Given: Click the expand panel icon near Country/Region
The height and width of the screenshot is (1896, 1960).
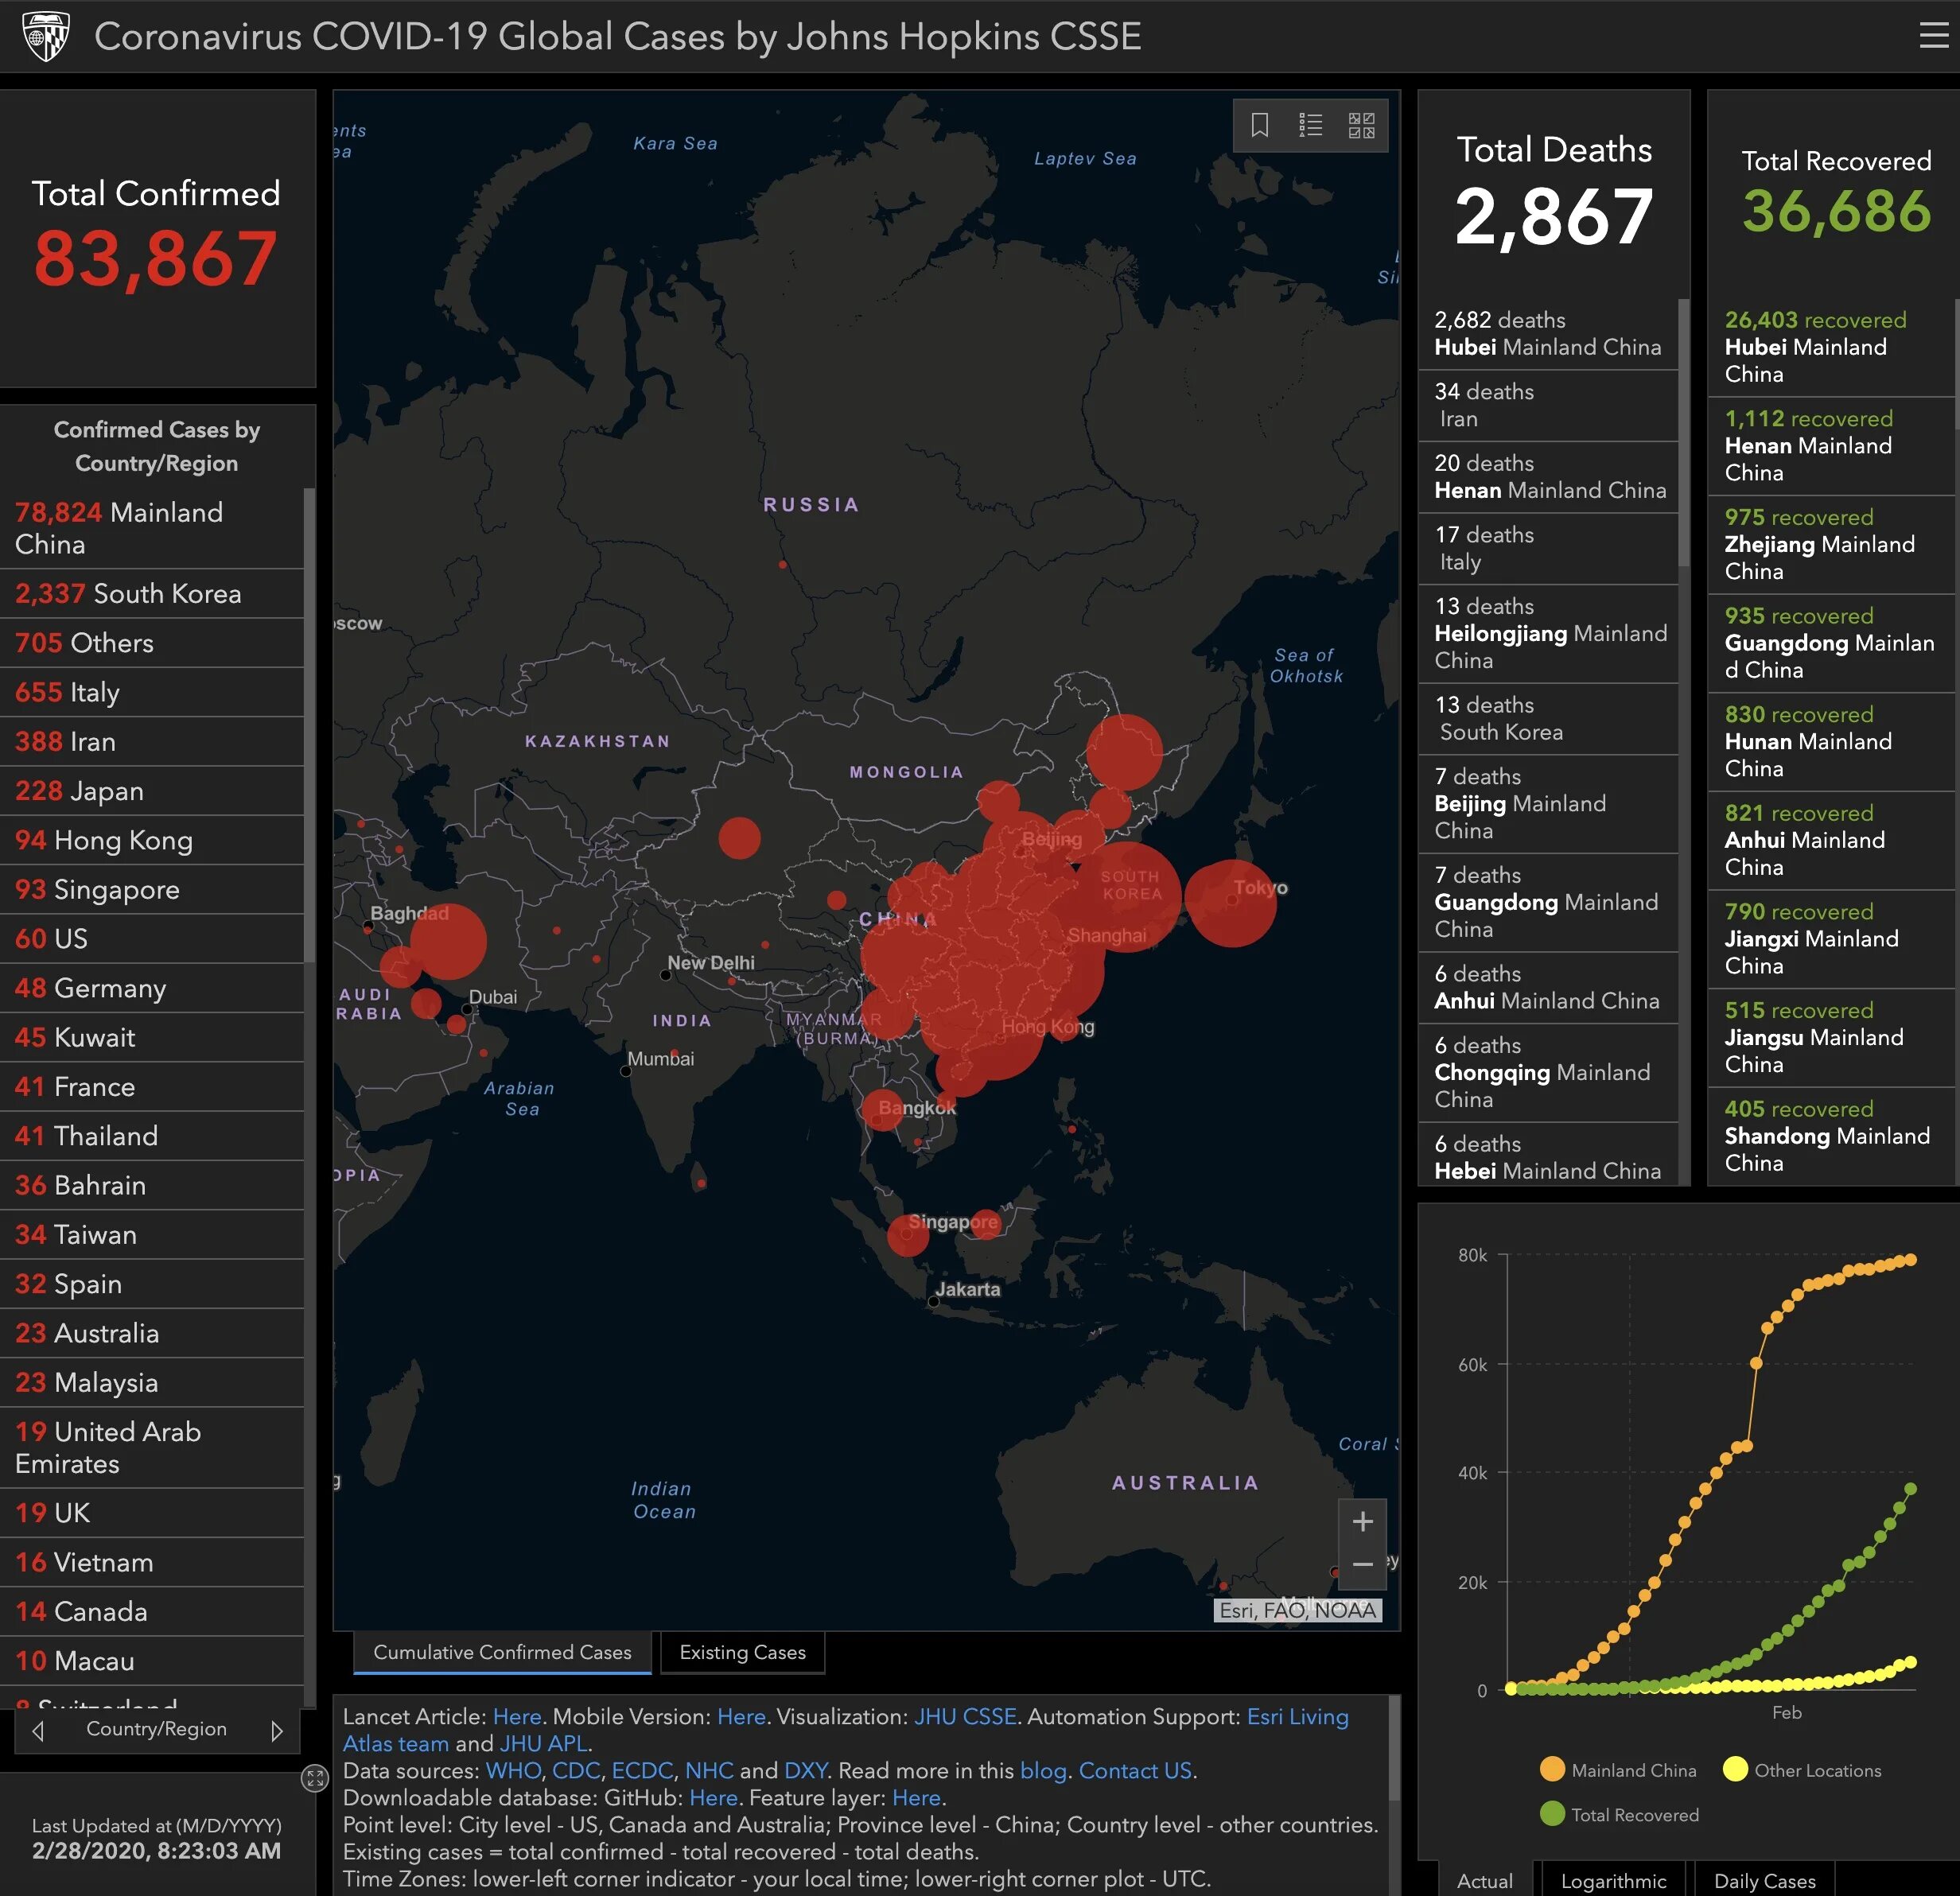Looking at the screenshot, I should pyautogui.click(x=315, y=1779).
